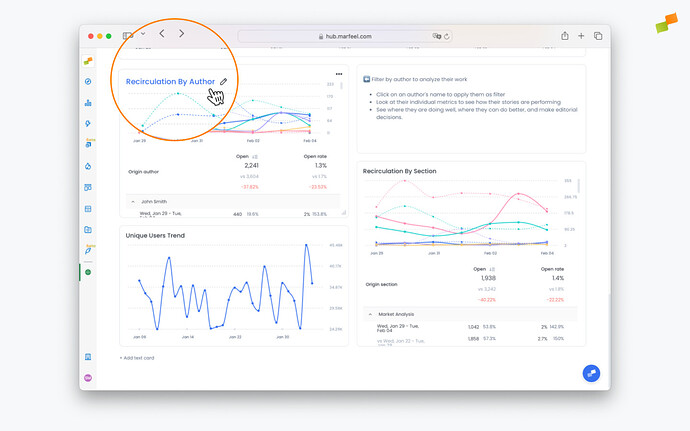Click Add text card
The width and height of the screenshot is (690, 431).
coord(136,357)
